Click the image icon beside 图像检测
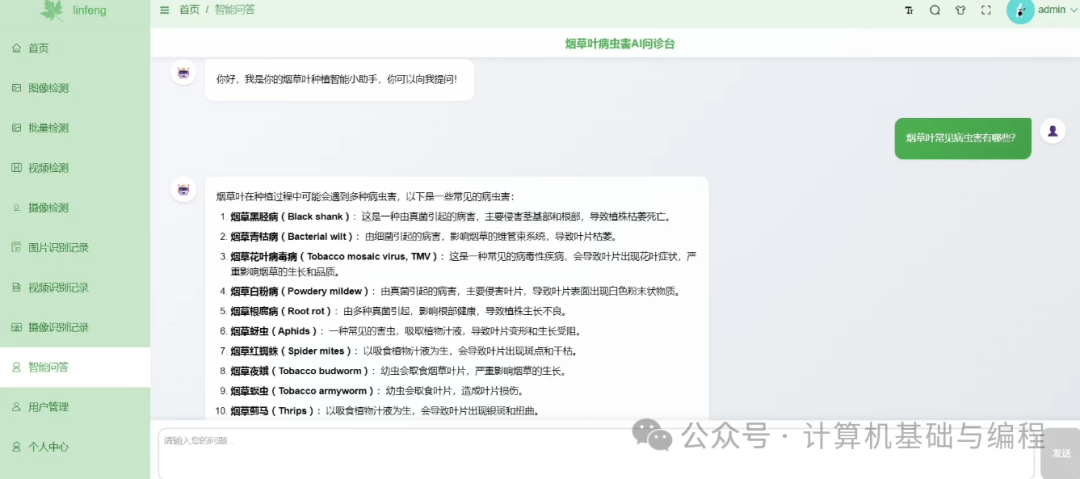Screen dimensions: 1080x479 click(x=17, y=88)
